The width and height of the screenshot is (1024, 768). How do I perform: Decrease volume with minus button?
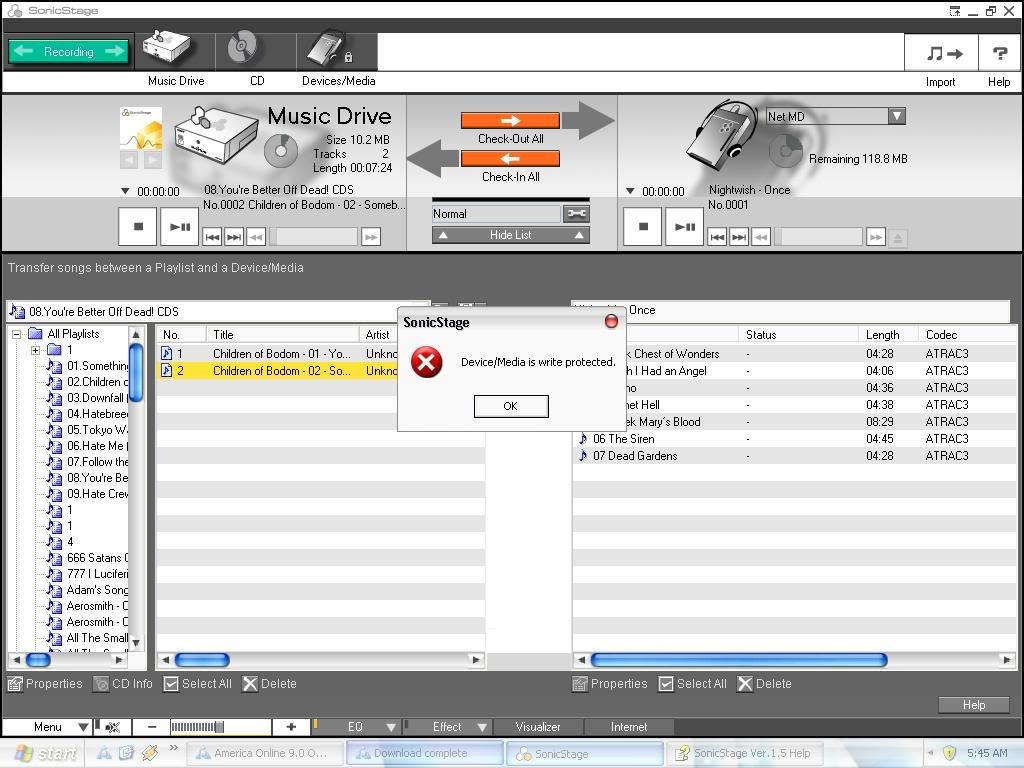(152, 727)
